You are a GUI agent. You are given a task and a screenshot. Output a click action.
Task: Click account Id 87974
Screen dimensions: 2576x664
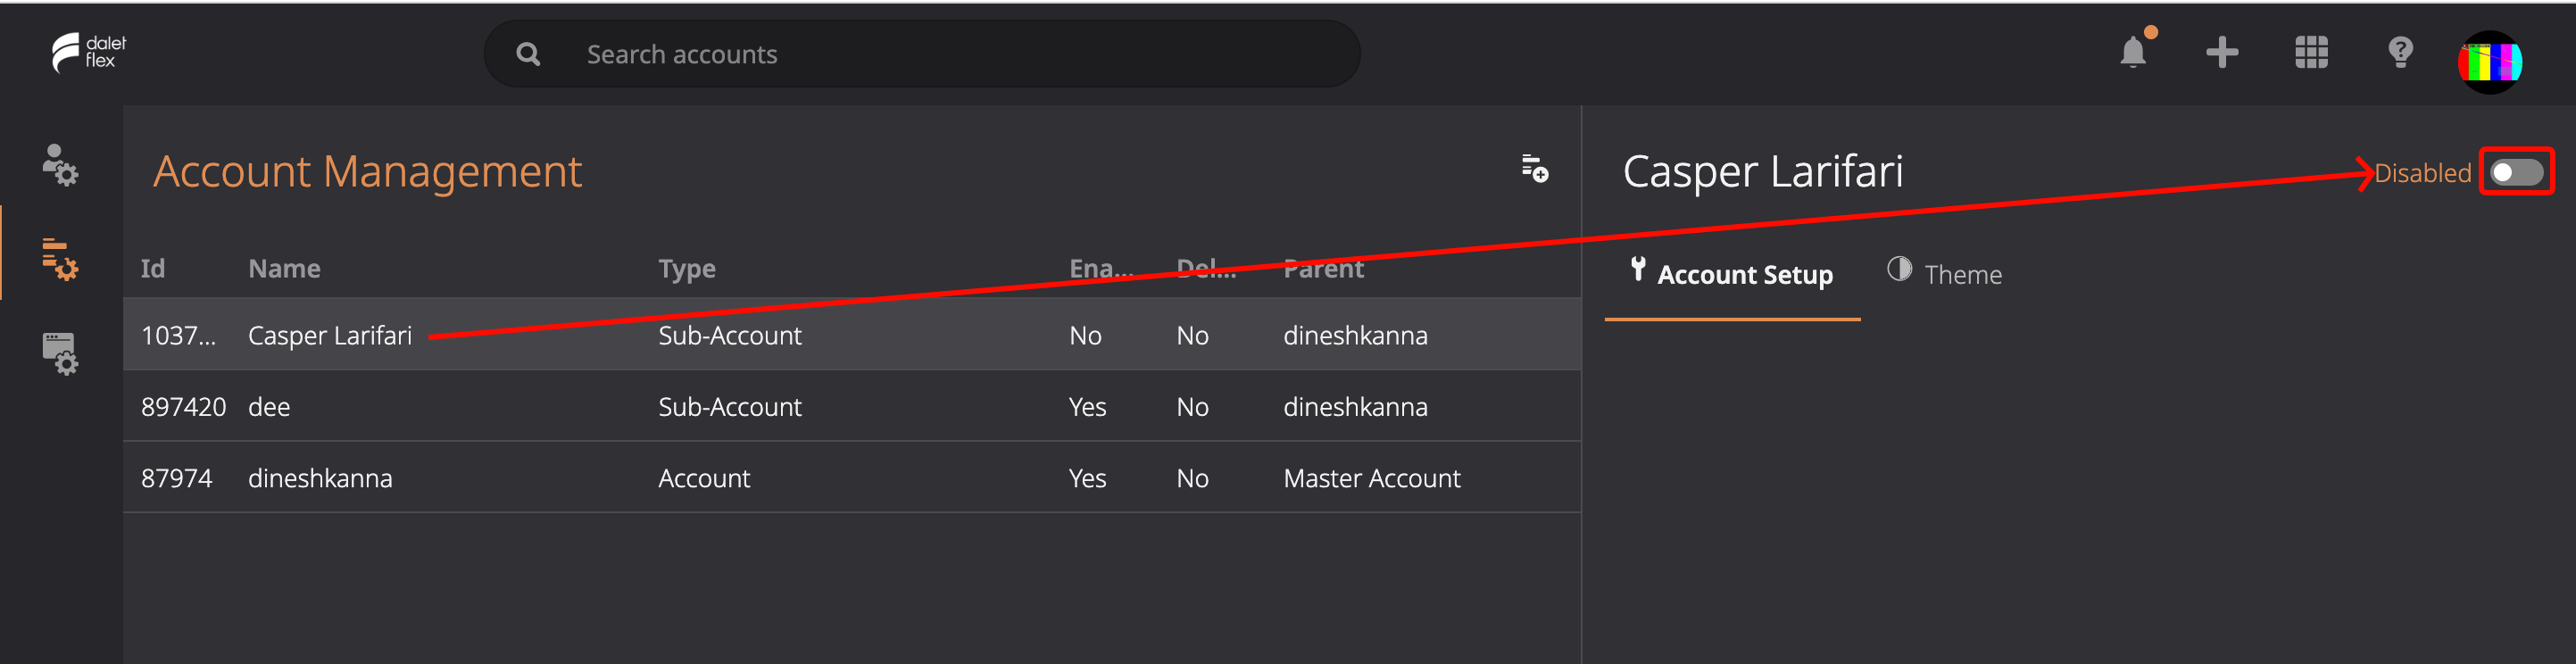click(176, 478)
